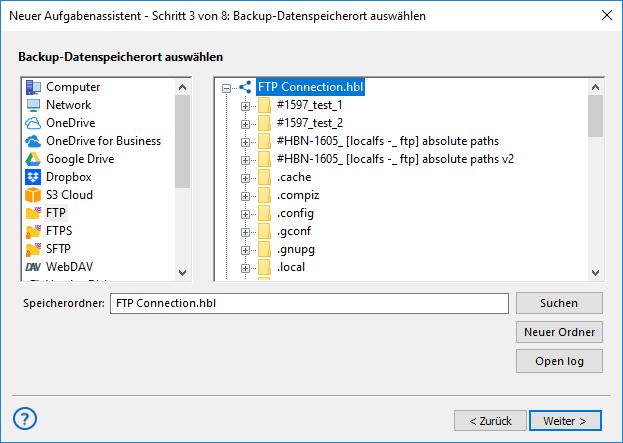Viewport: 623px width, 443px height.
Task: Select the '.gnupg' folder name
Action: (x=296, y=250)
